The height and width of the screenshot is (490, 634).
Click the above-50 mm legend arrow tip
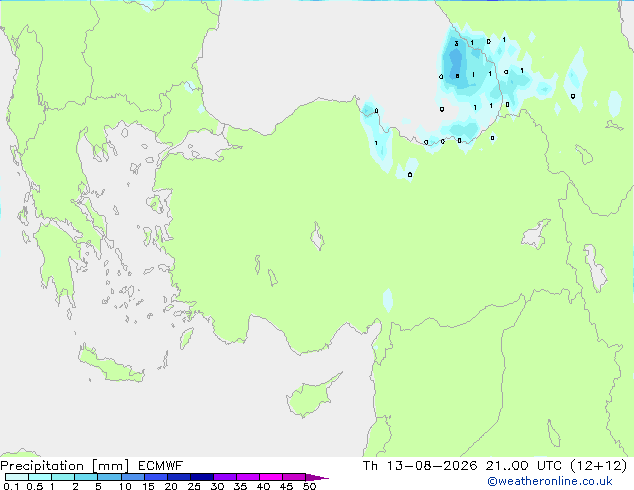[x=317, y=477]
